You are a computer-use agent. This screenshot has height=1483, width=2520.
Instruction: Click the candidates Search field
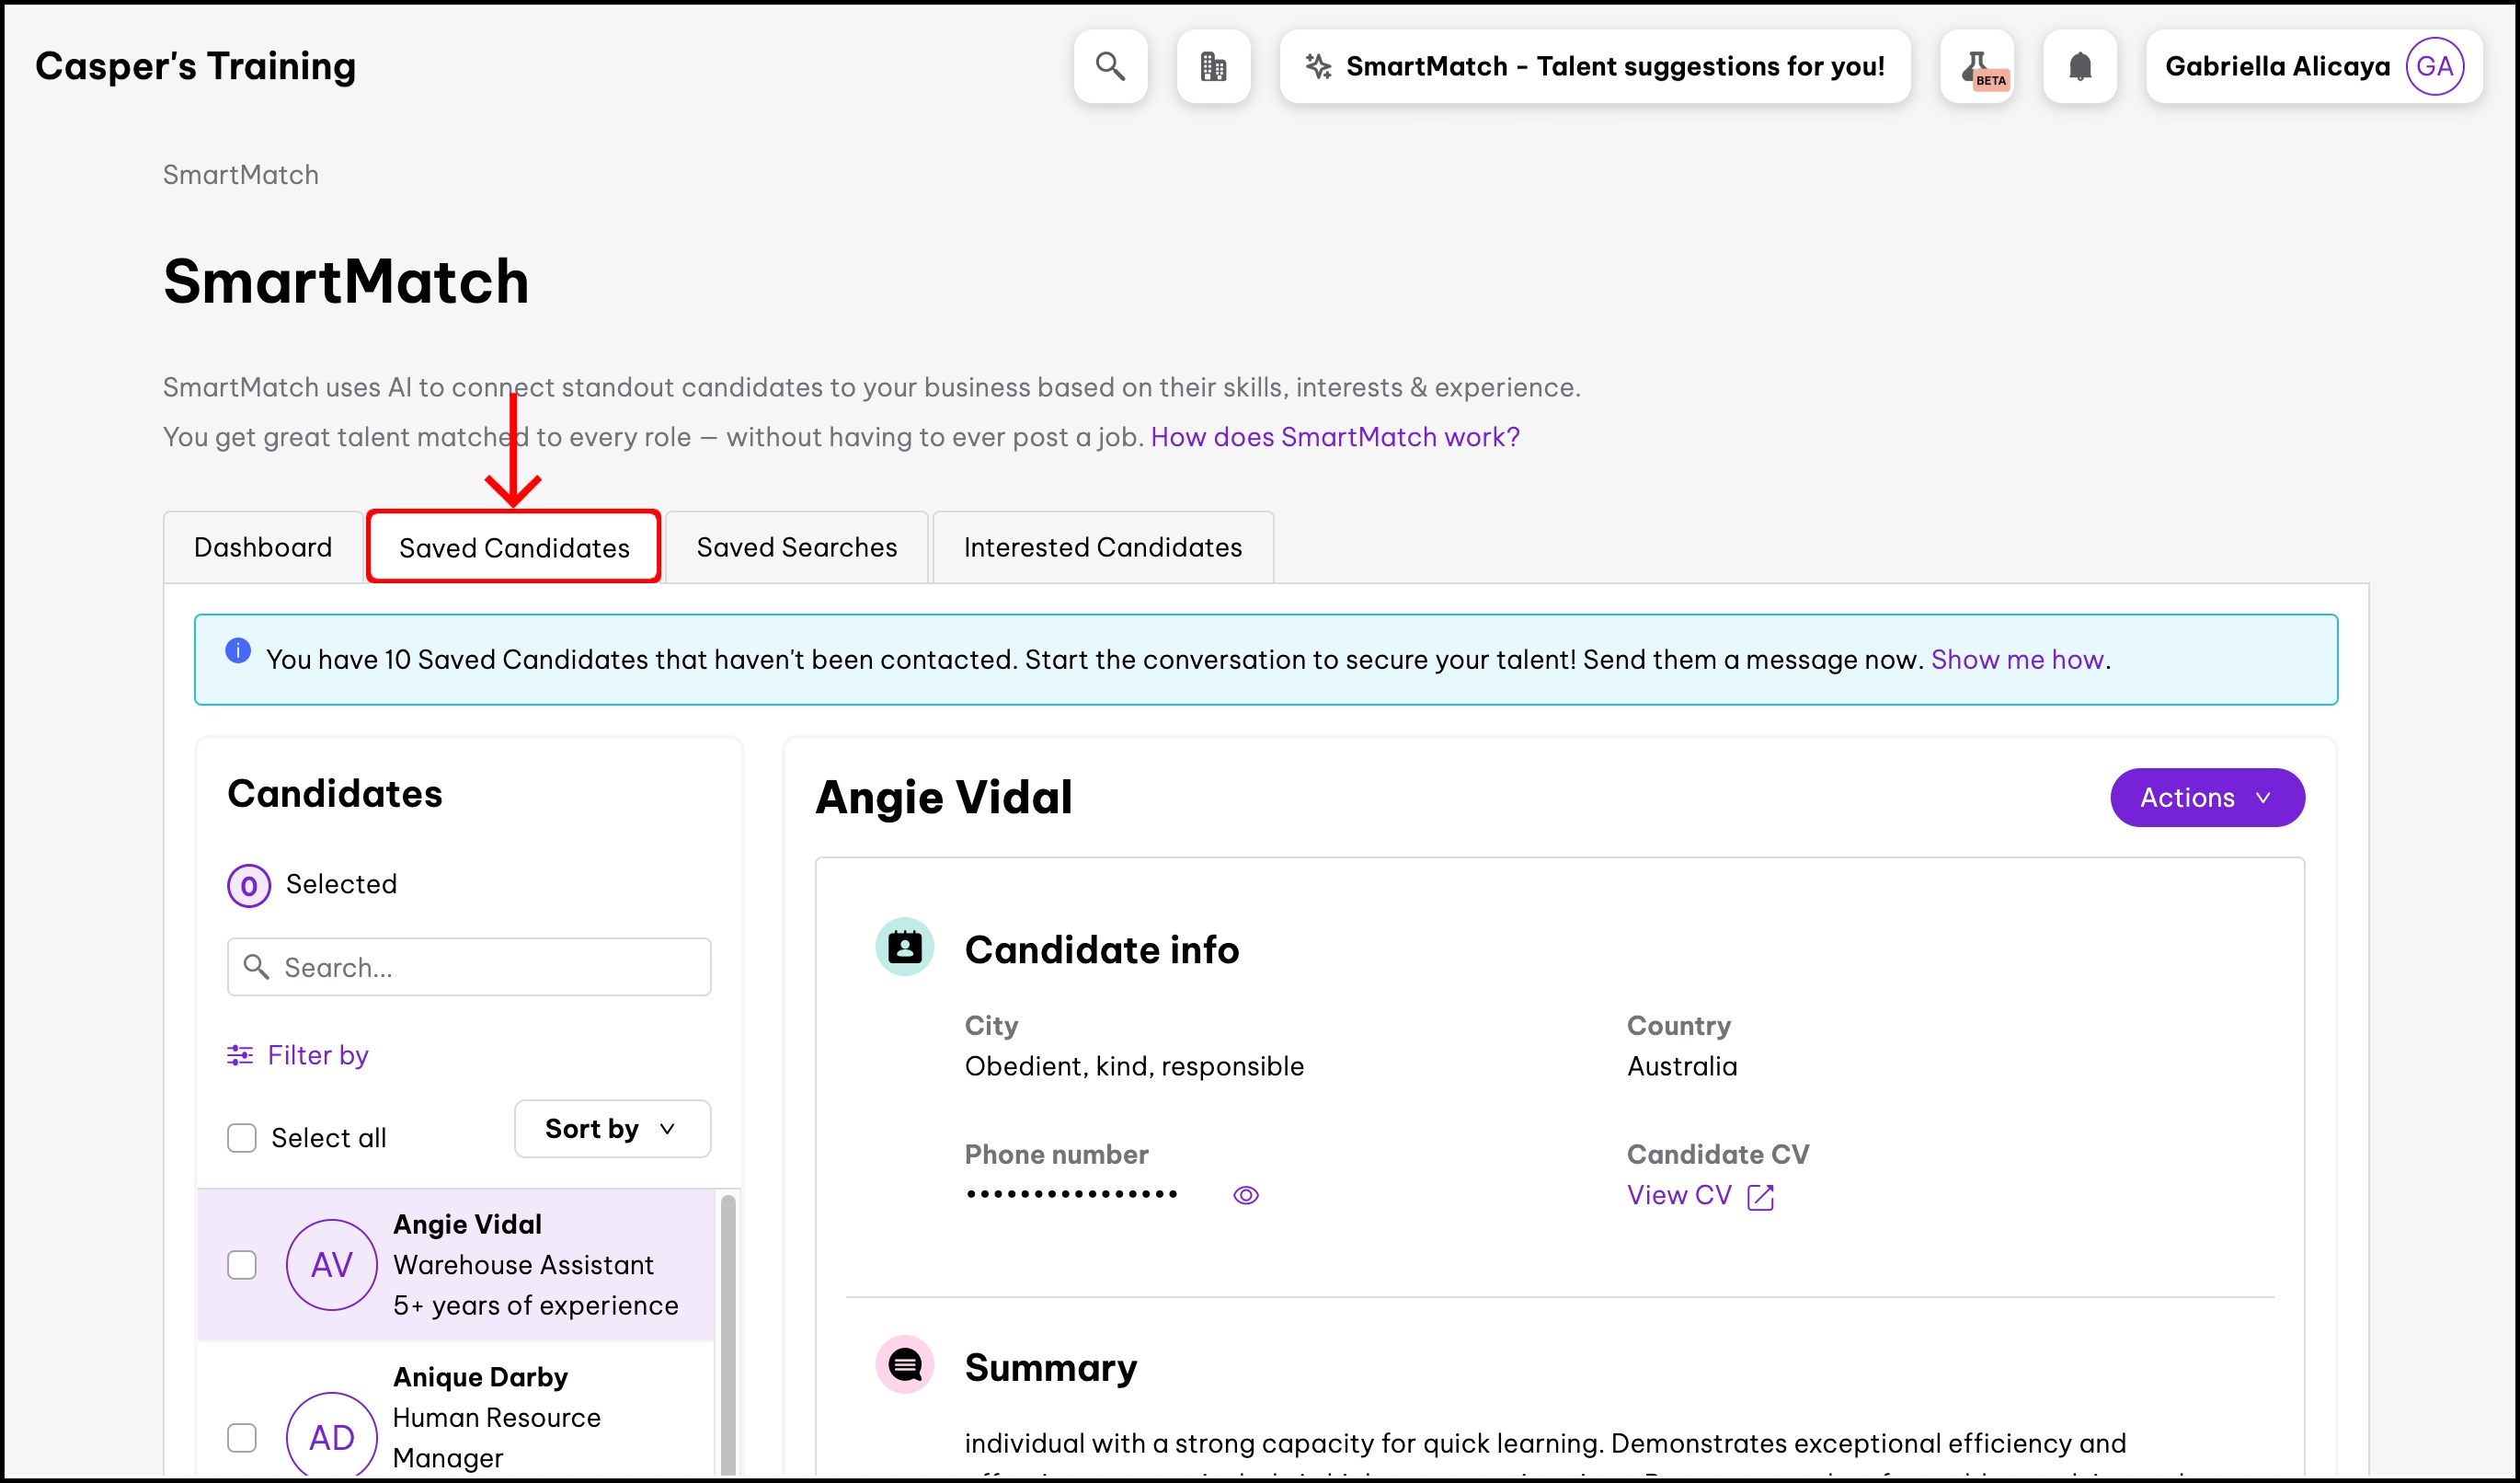tap(469, 967)
